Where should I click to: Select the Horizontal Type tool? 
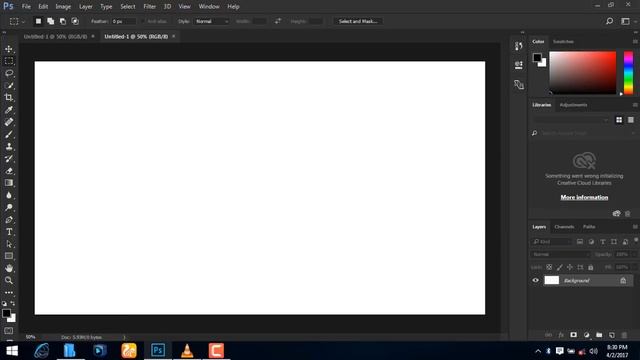click(9, 232)
